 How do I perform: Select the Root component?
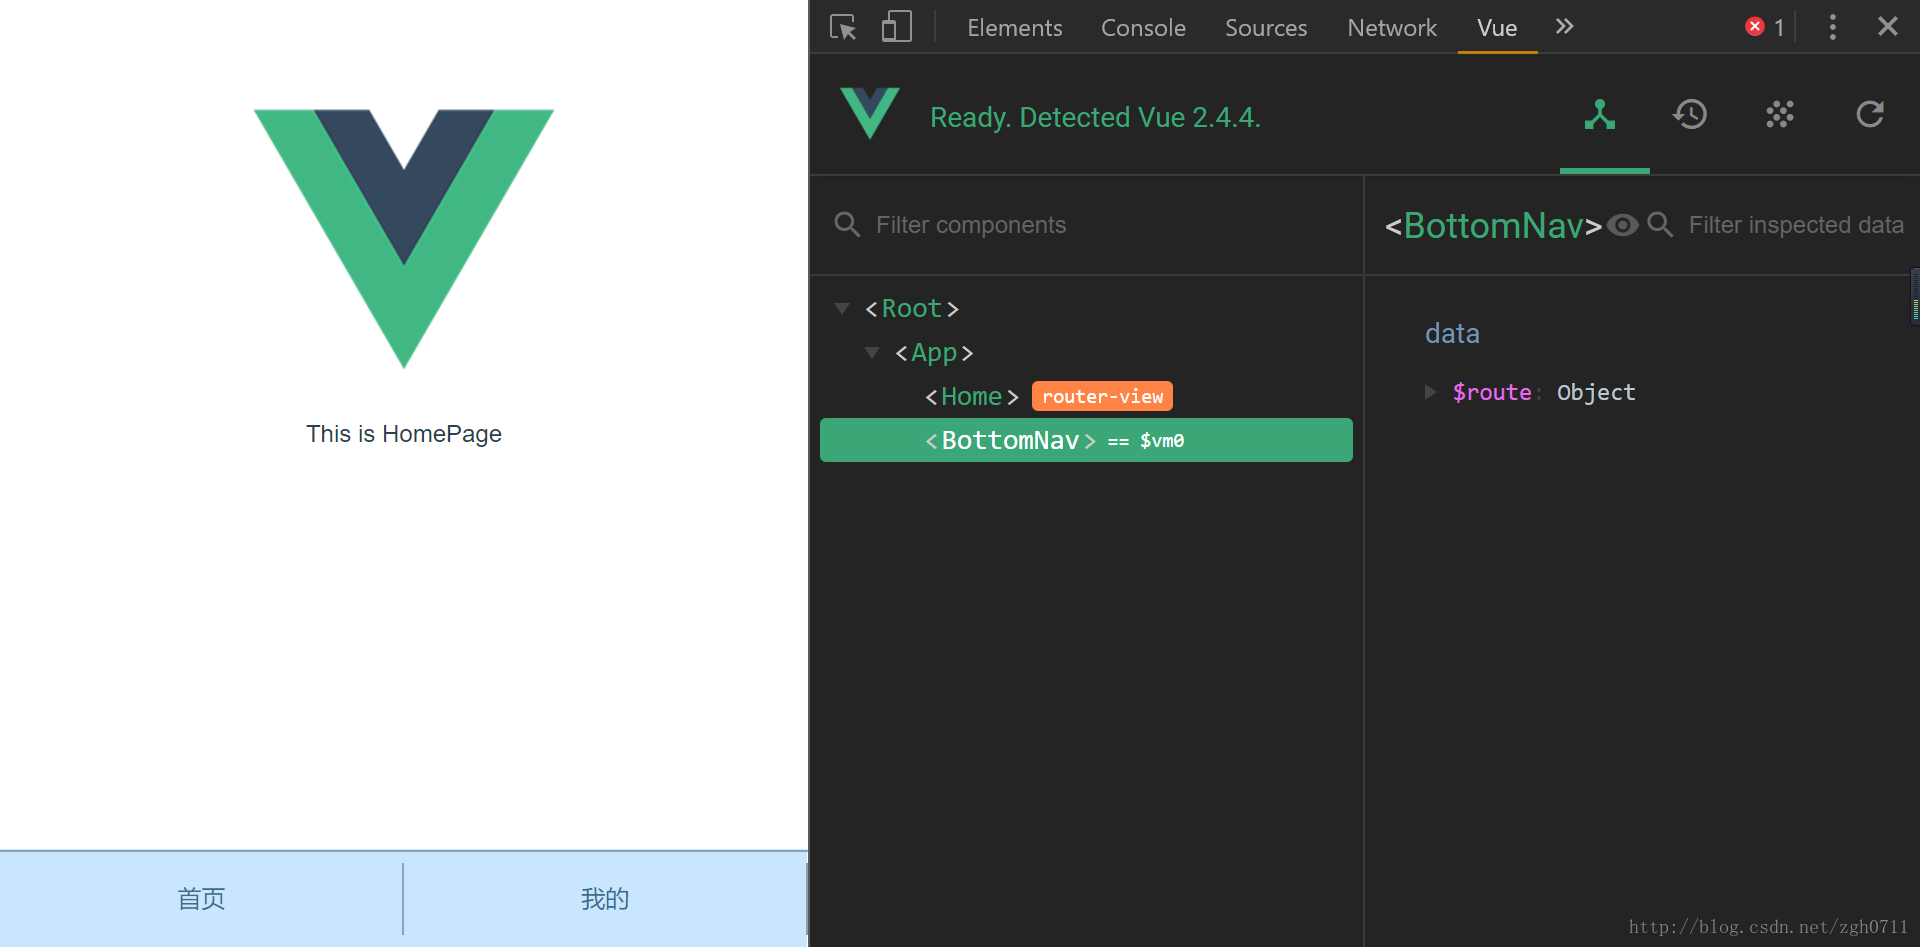tap(912, 308)
